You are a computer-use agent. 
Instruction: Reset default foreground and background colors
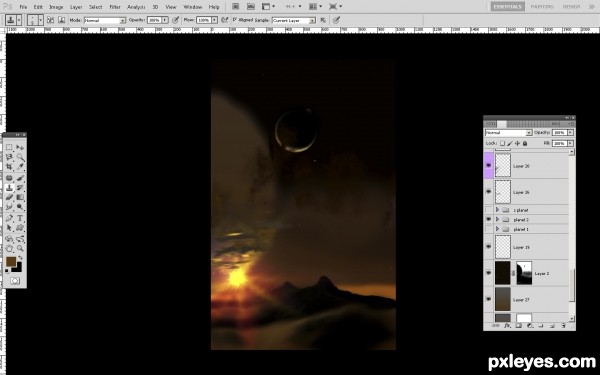7,271
